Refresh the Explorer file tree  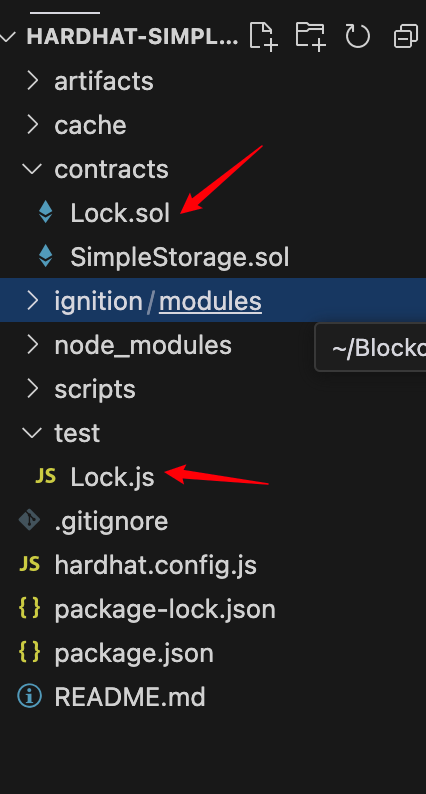point(358,36)
